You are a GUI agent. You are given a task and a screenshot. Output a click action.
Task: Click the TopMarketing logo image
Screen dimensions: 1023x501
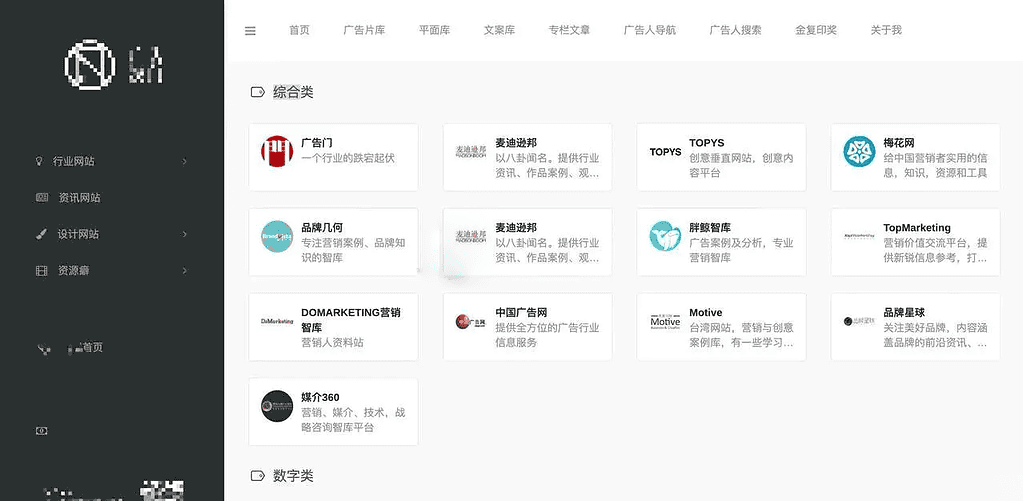(x=859, y=236)
